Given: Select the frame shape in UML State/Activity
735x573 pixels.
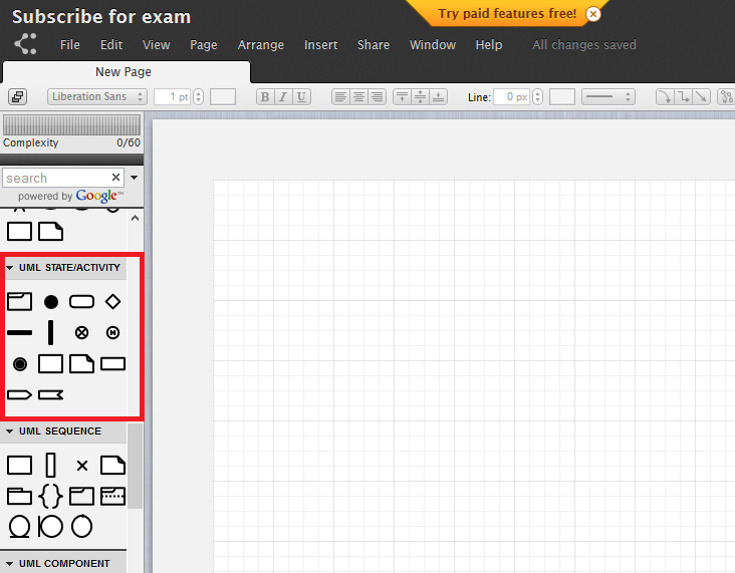Looking at the screenshot, I should pyautogui.click(x=20, y=302).
